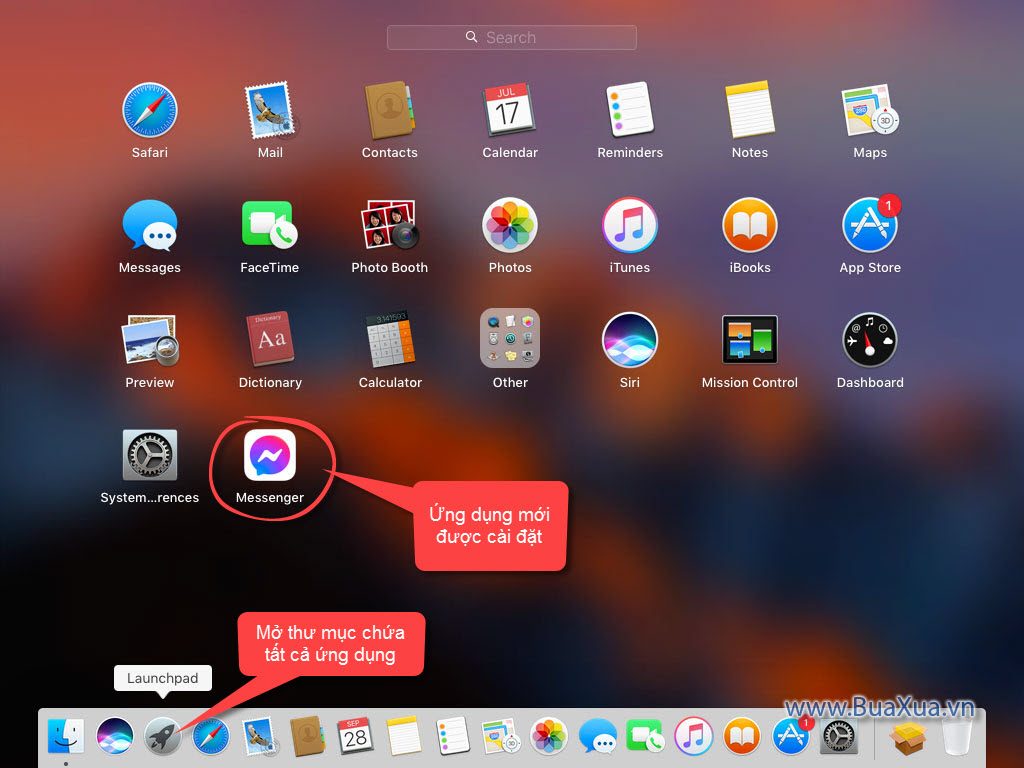Screen dimensions: 1024x768
Task: Launch Maps from the Launchpad grid
Action: [x=870, y=110]
